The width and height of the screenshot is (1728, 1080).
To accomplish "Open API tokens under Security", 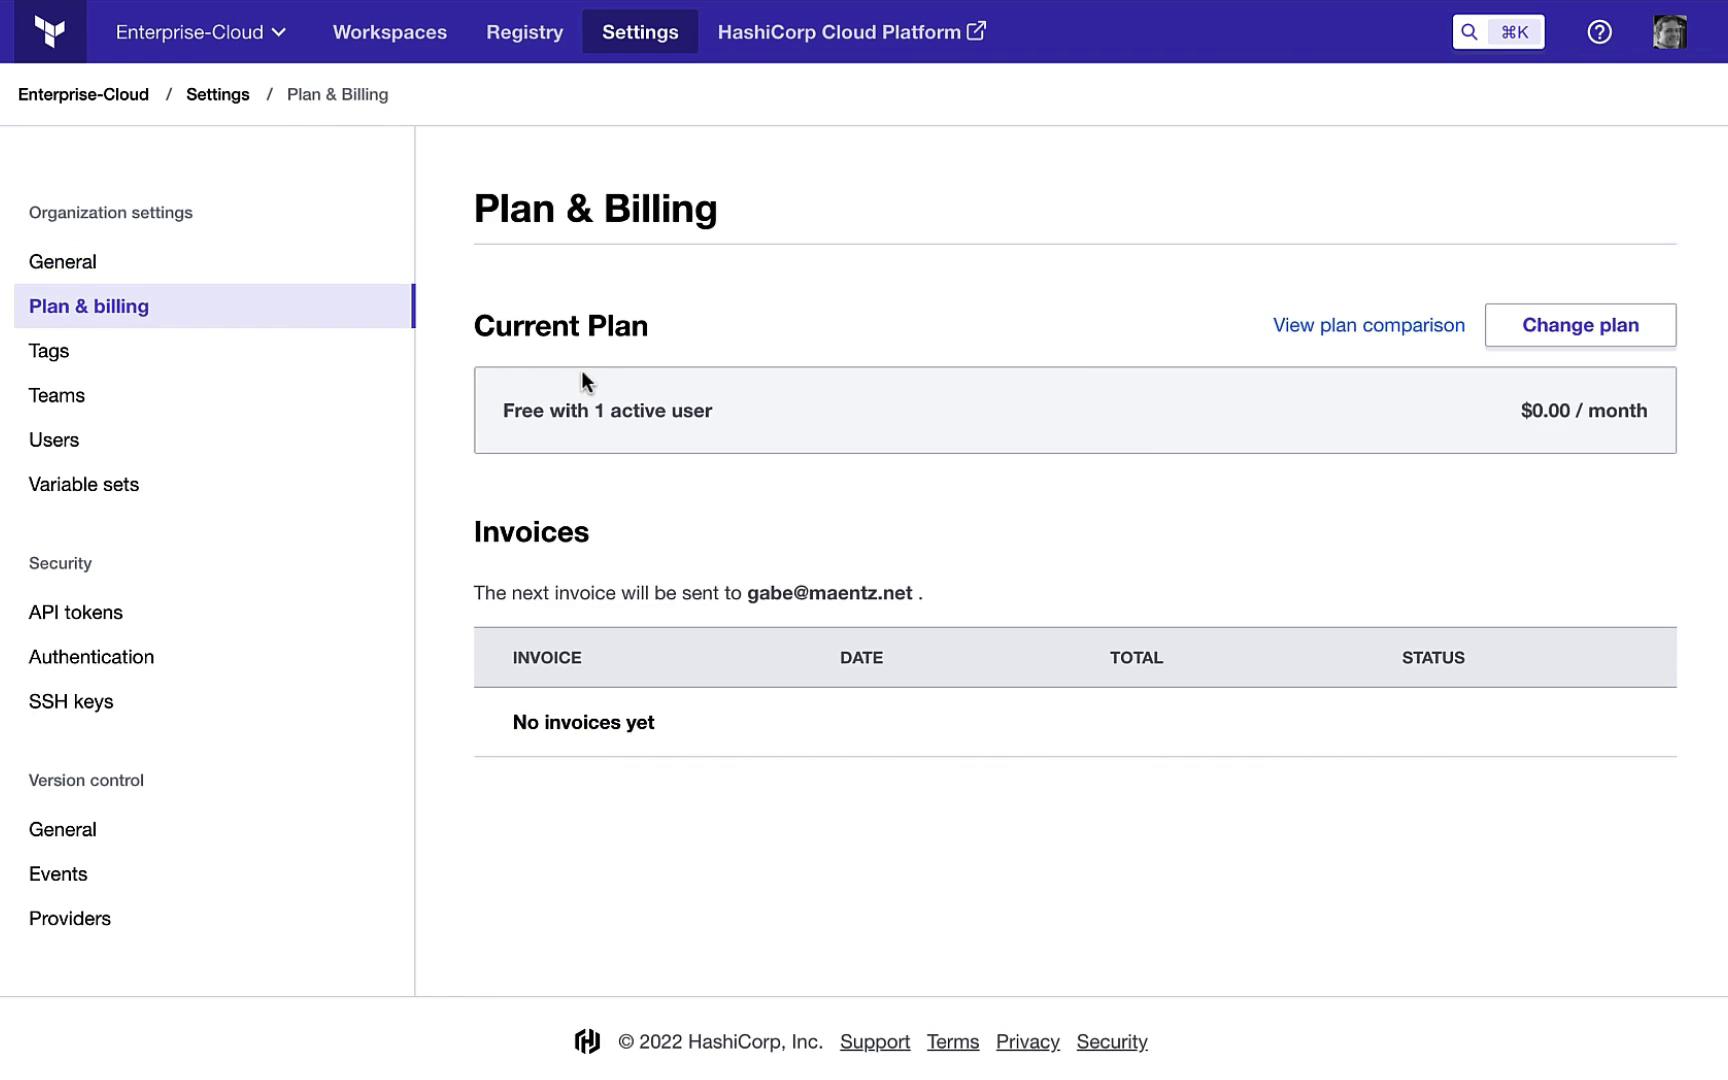I will pyautogui.click(x=76, y=612).
